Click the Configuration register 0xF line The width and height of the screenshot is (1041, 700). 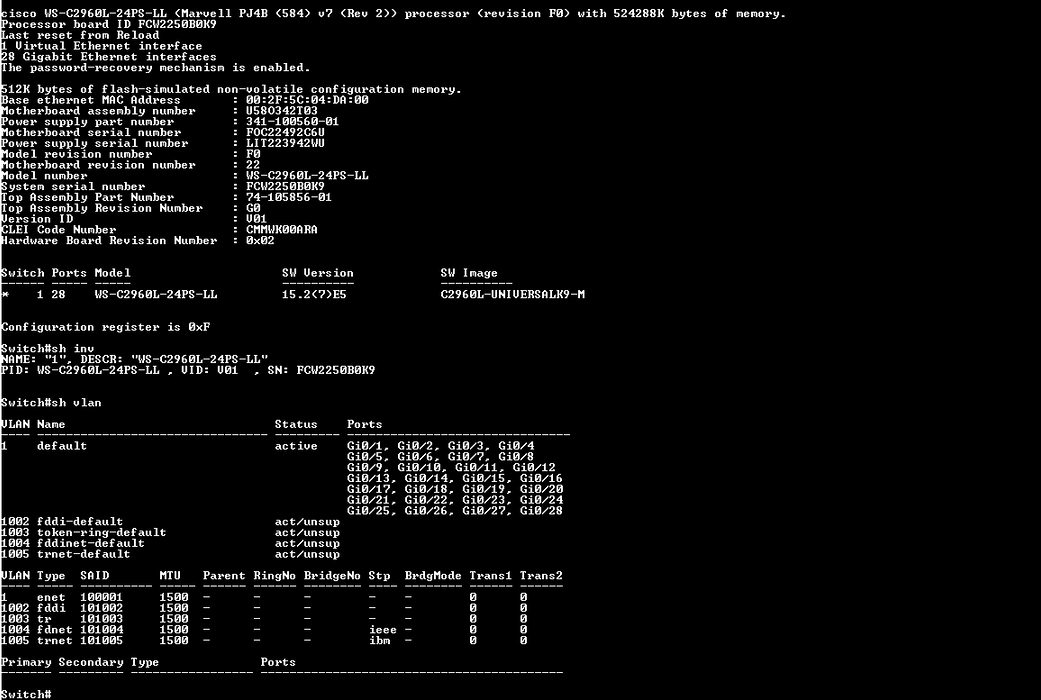[x=106, y=327]
